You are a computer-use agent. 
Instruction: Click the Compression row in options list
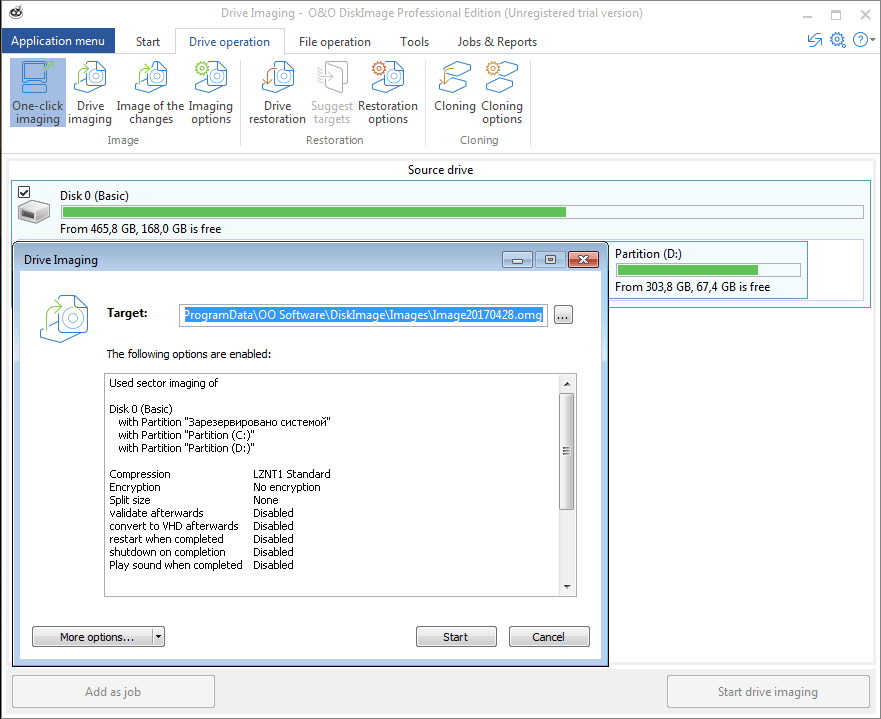220,474
